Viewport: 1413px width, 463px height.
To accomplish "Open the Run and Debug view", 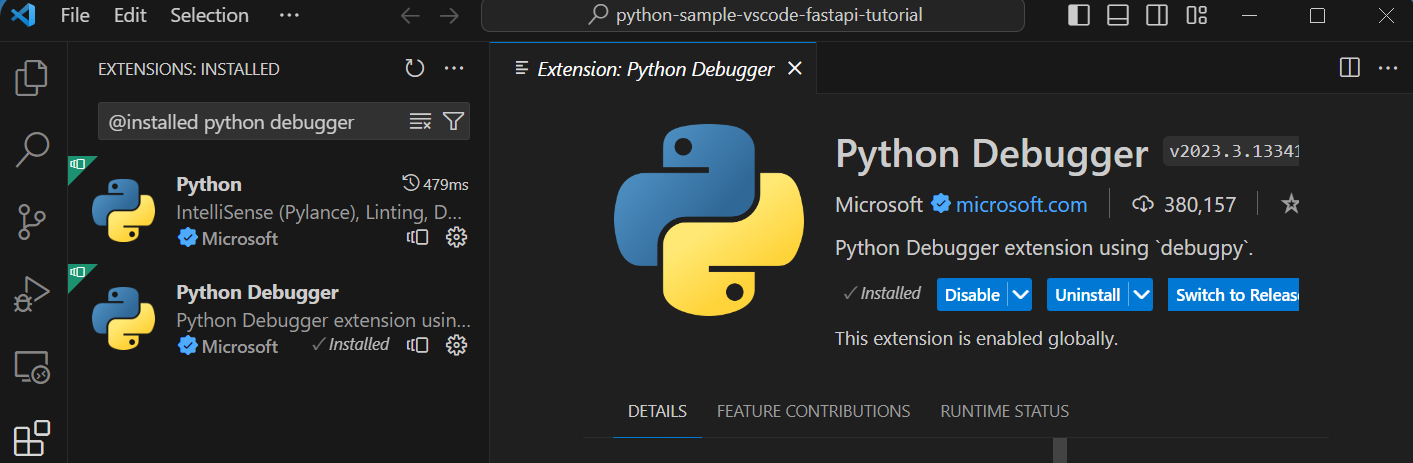I will coord(32,294).
